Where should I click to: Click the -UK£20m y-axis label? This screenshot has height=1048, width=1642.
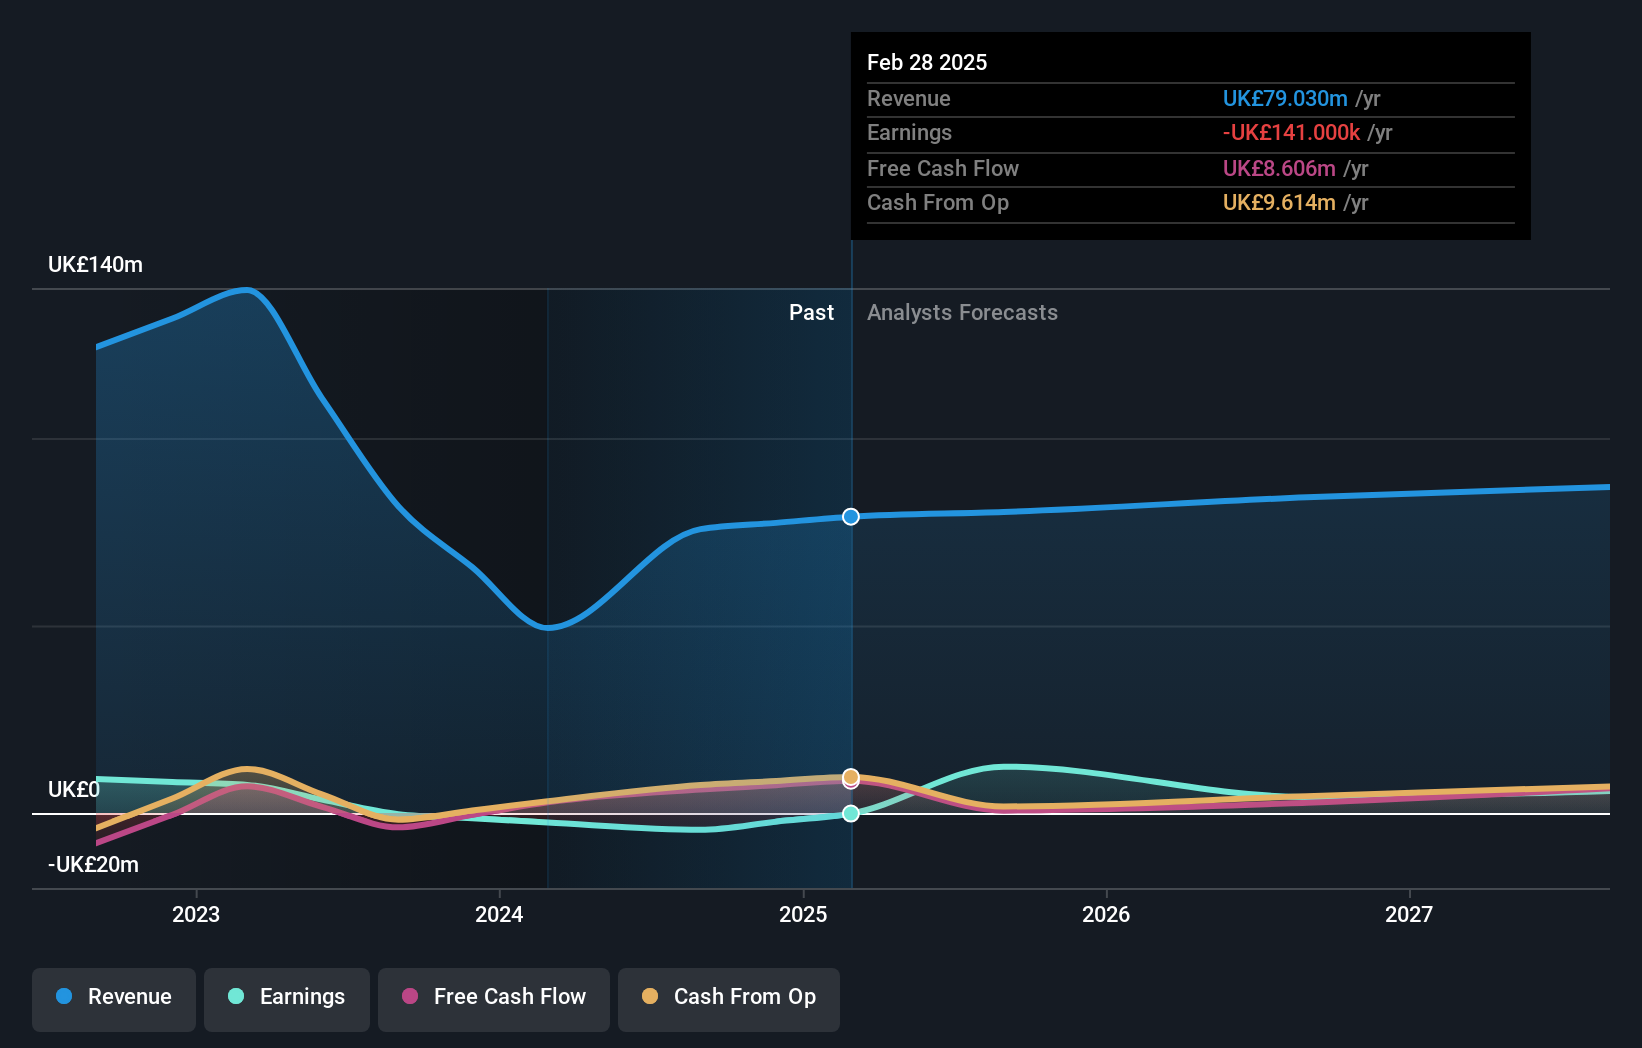93,865
